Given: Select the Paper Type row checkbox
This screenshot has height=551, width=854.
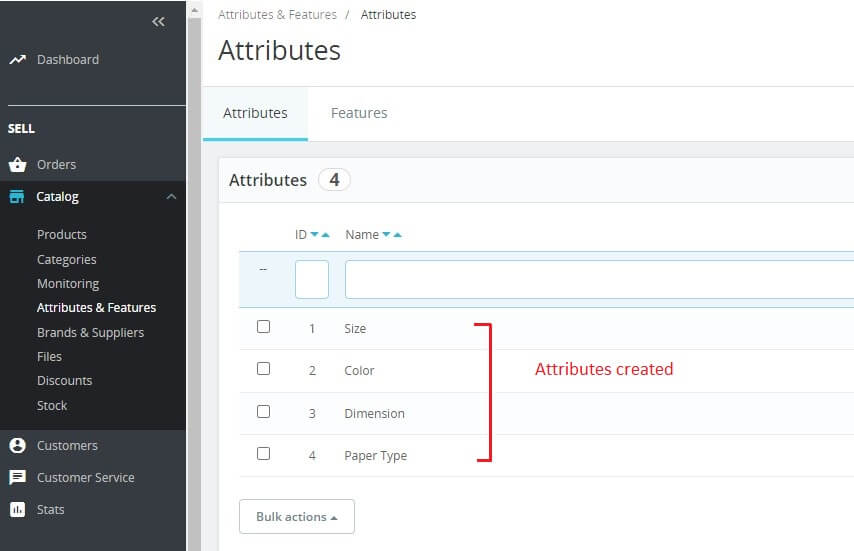Looking at the screenshot, I should pos(264,454).
